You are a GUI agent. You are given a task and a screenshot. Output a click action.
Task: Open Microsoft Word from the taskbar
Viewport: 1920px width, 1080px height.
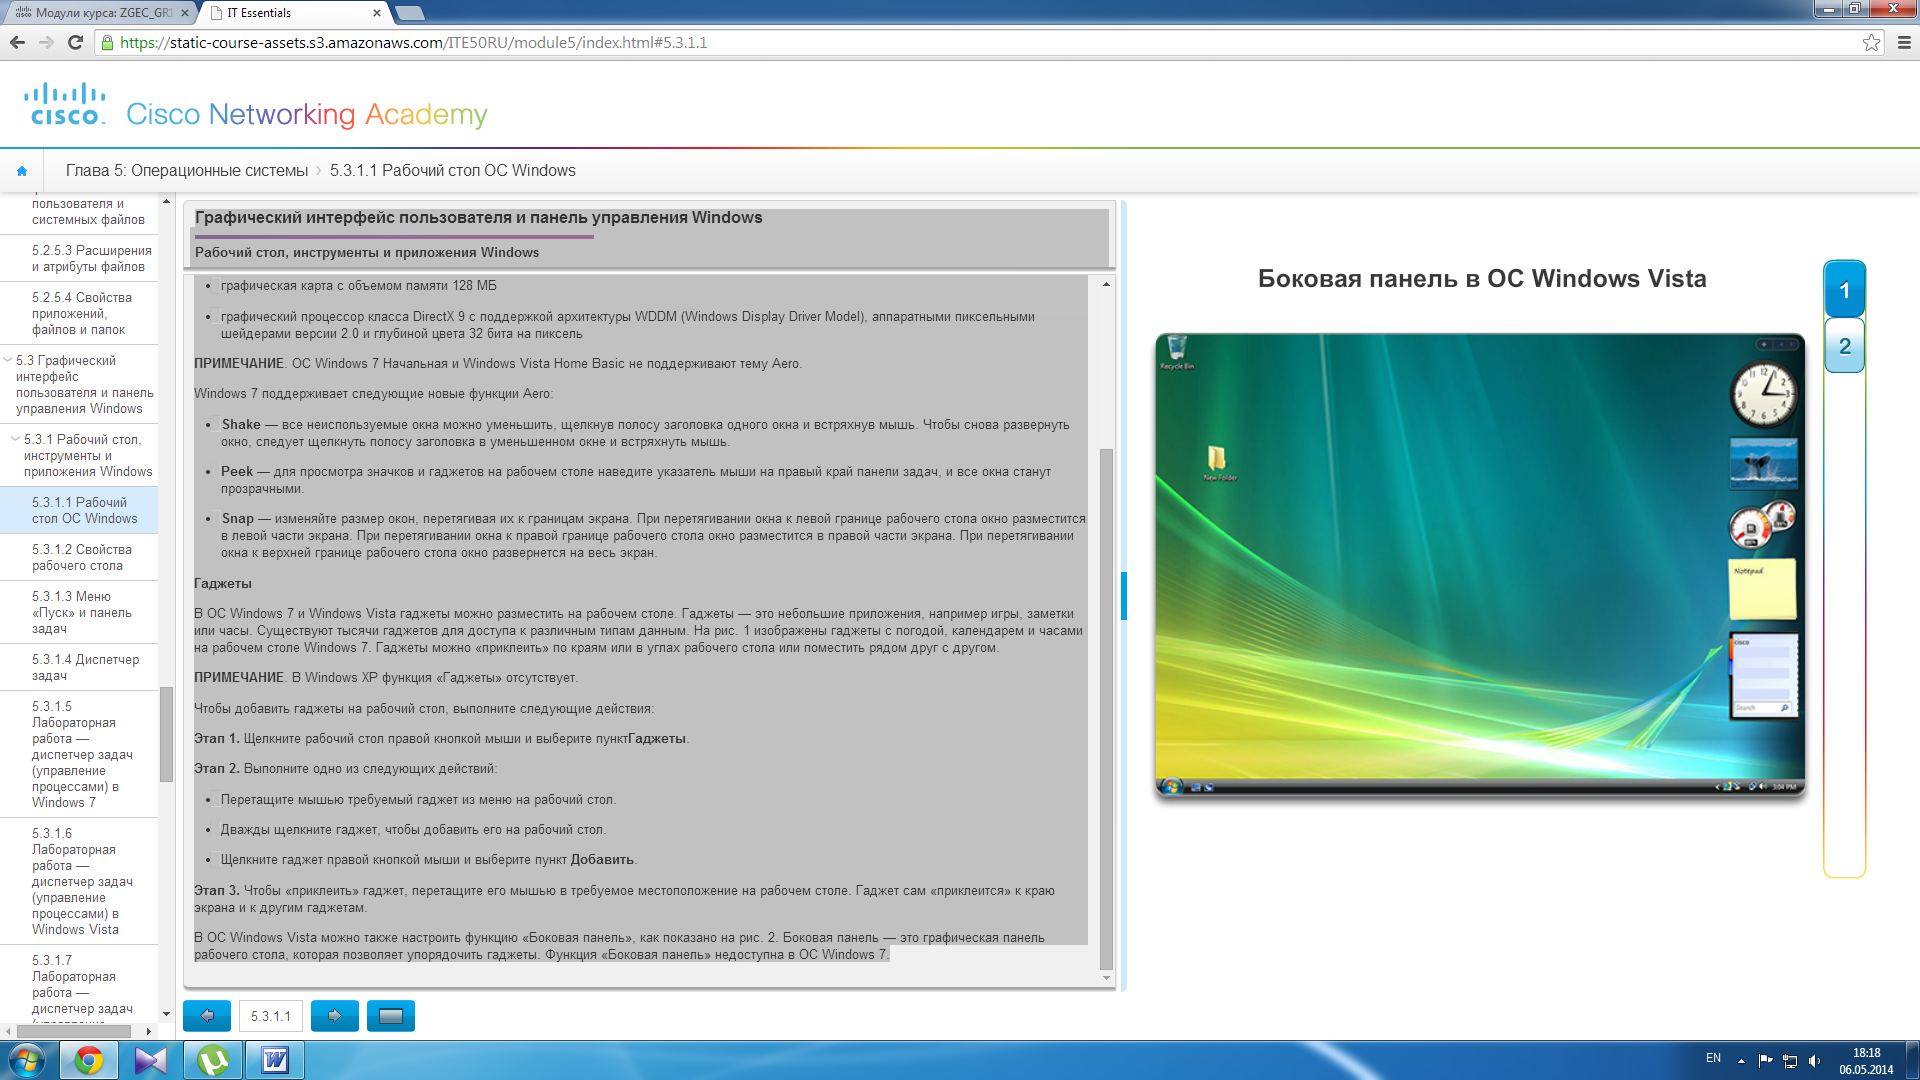pyautogui.click(x=275, y=1060)
